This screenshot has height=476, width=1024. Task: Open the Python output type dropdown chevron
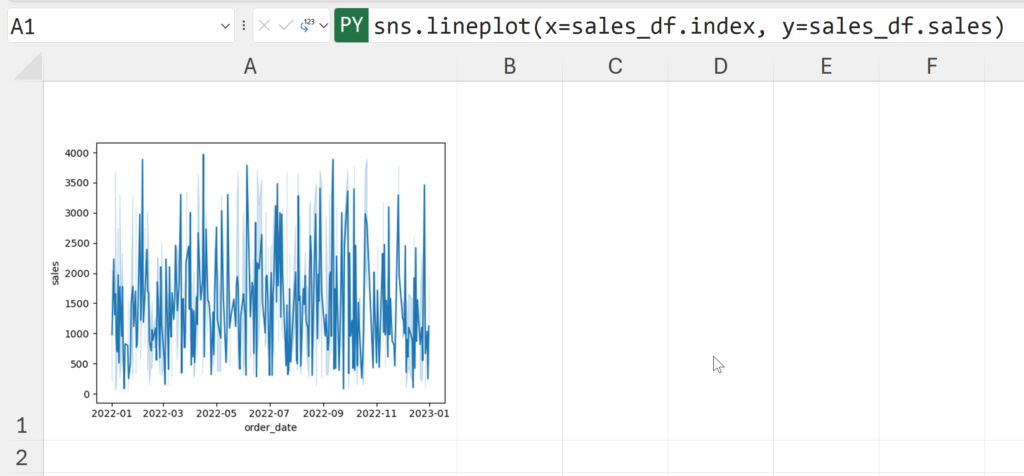click(x=323, y=27)
